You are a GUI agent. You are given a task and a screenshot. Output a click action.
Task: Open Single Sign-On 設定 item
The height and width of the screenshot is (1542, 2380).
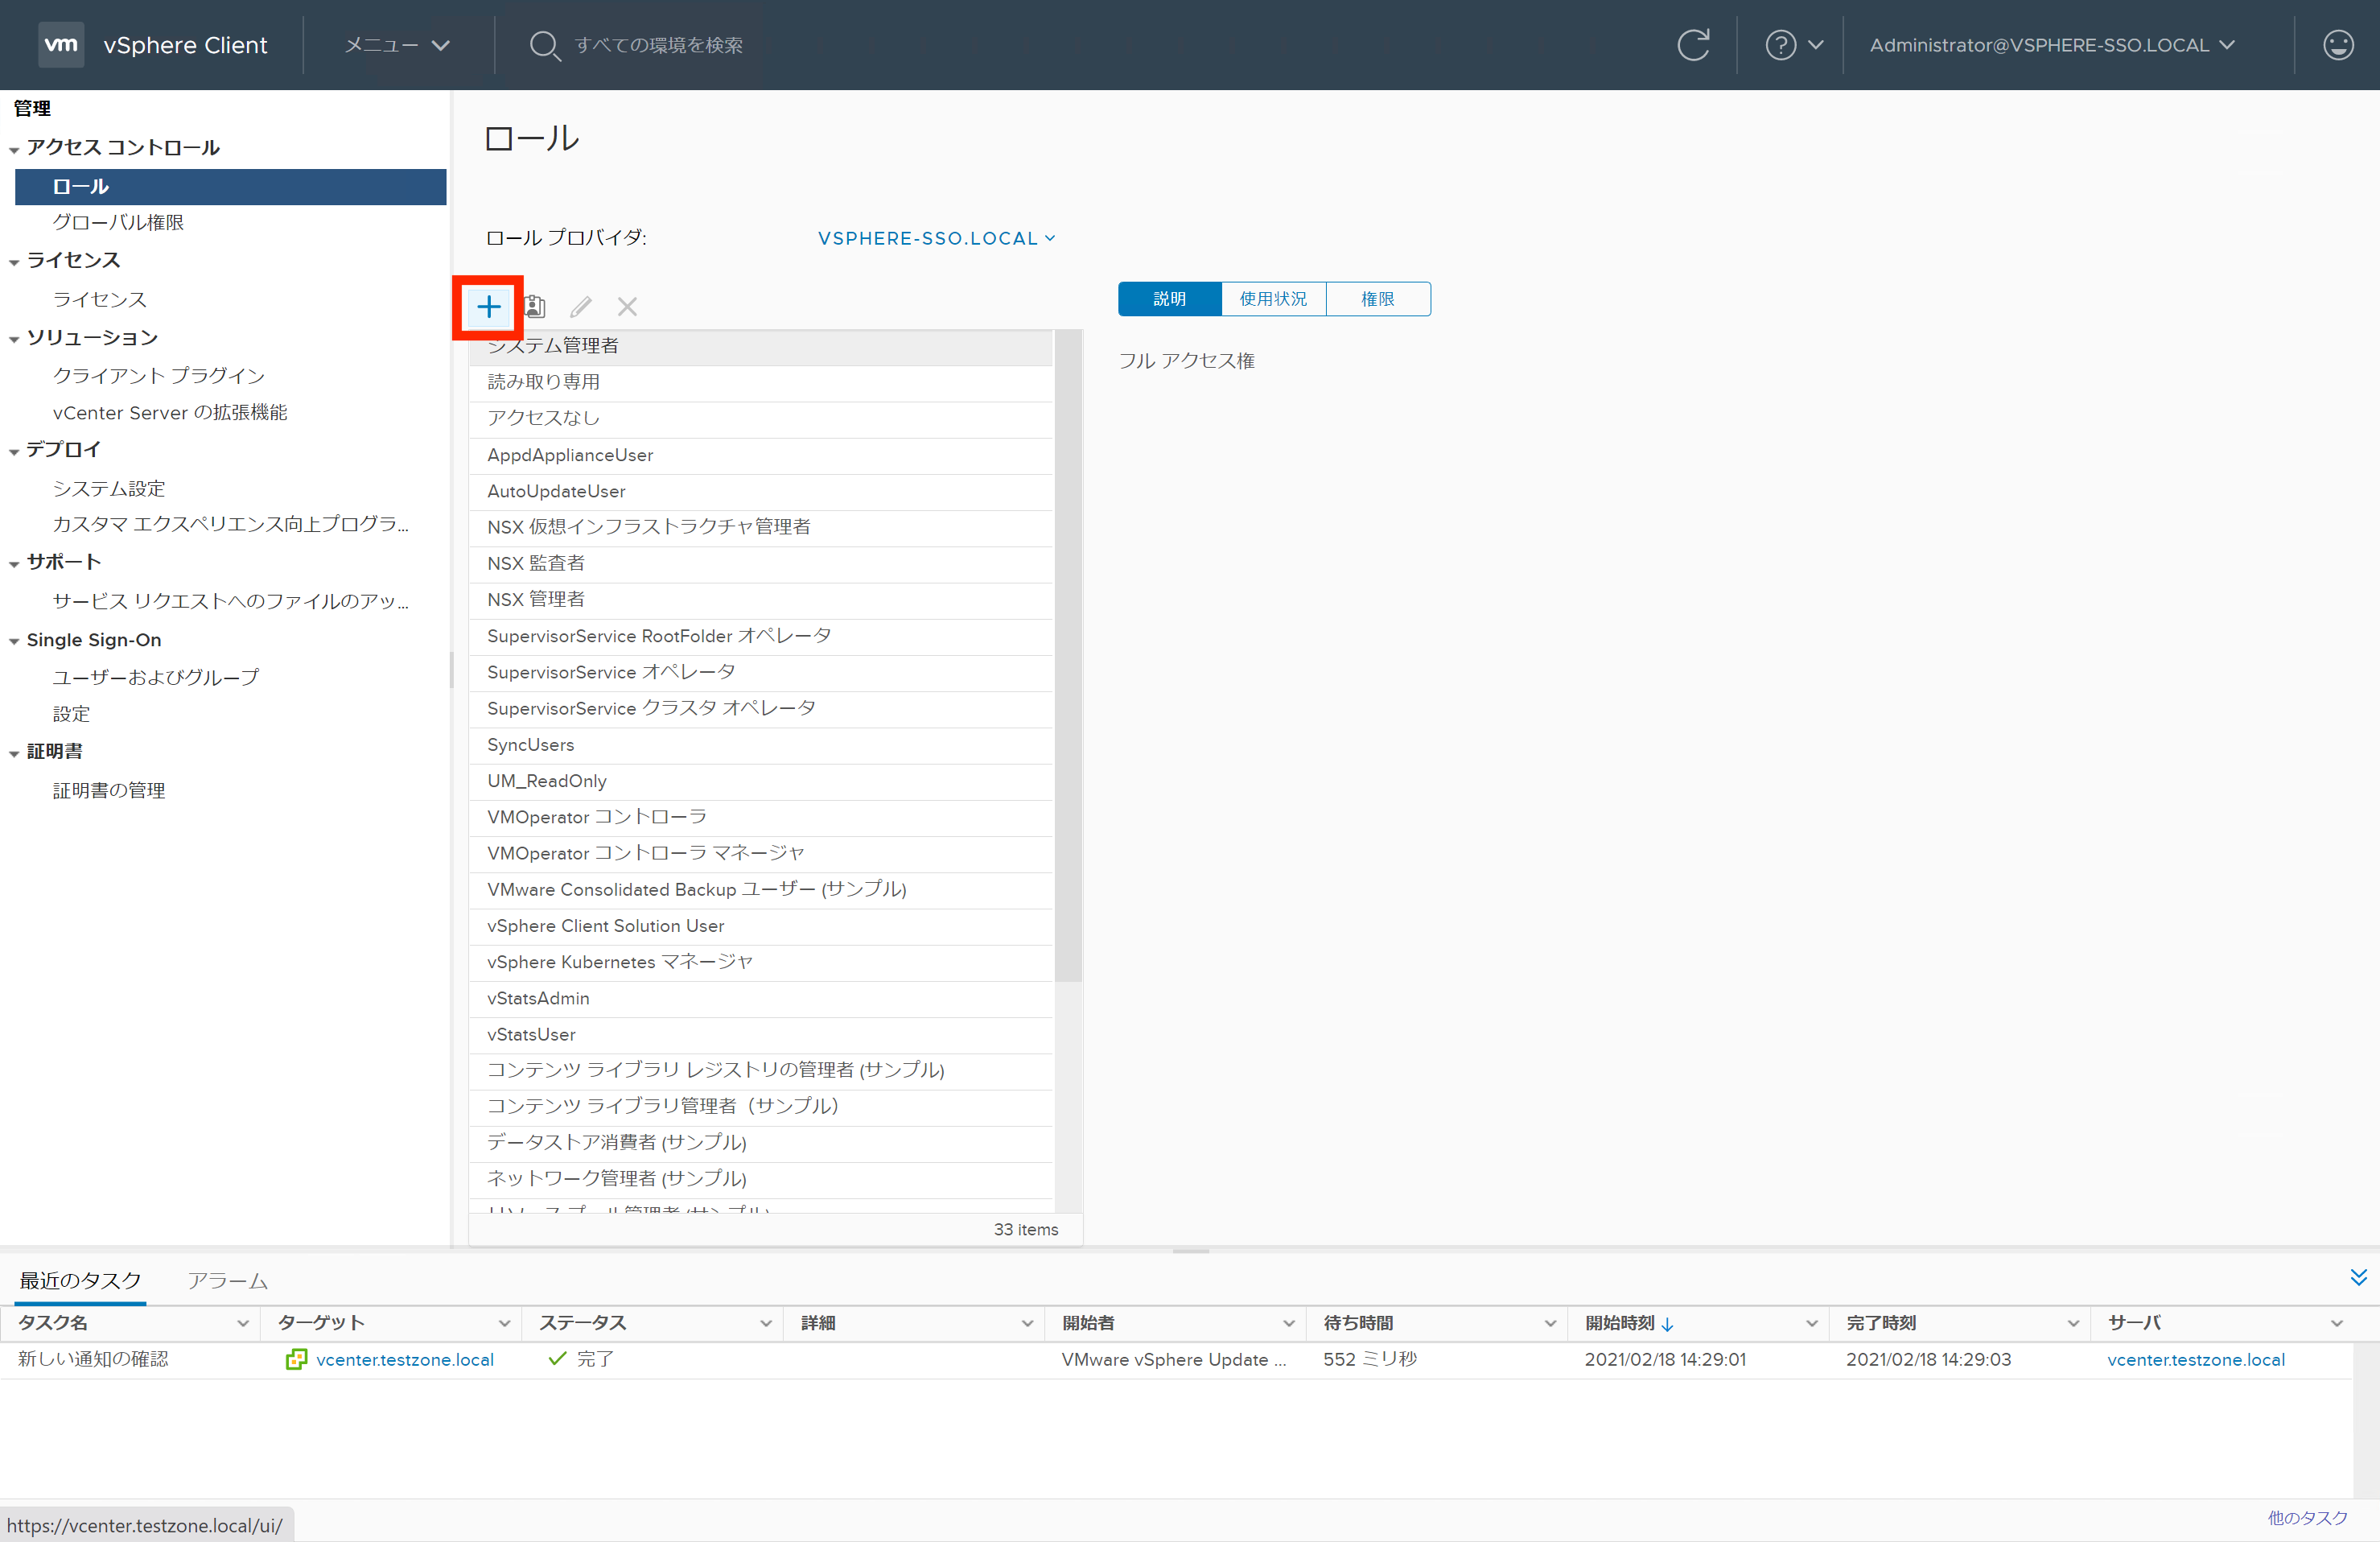71,714
